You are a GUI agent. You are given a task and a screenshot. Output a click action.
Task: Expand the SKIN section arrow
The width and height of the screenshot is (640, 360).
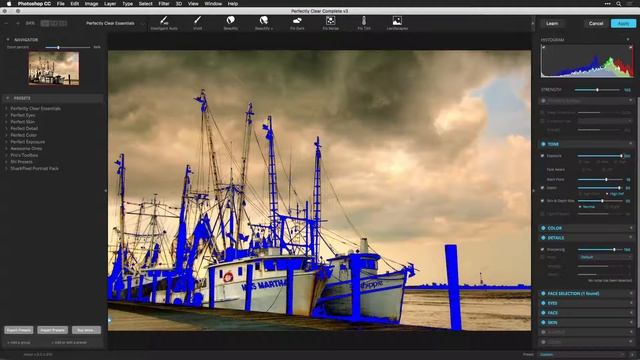click(631, 322)
